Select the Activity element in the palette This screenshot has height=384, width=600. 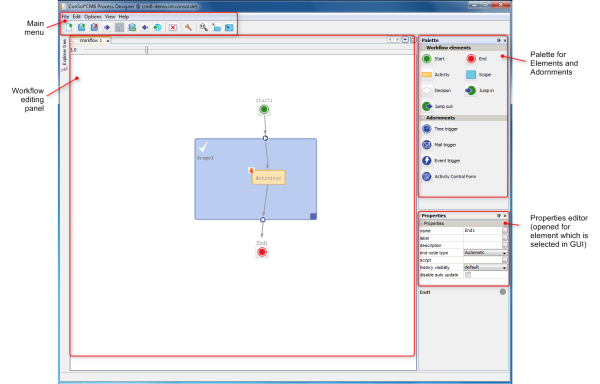pos(436,75)
